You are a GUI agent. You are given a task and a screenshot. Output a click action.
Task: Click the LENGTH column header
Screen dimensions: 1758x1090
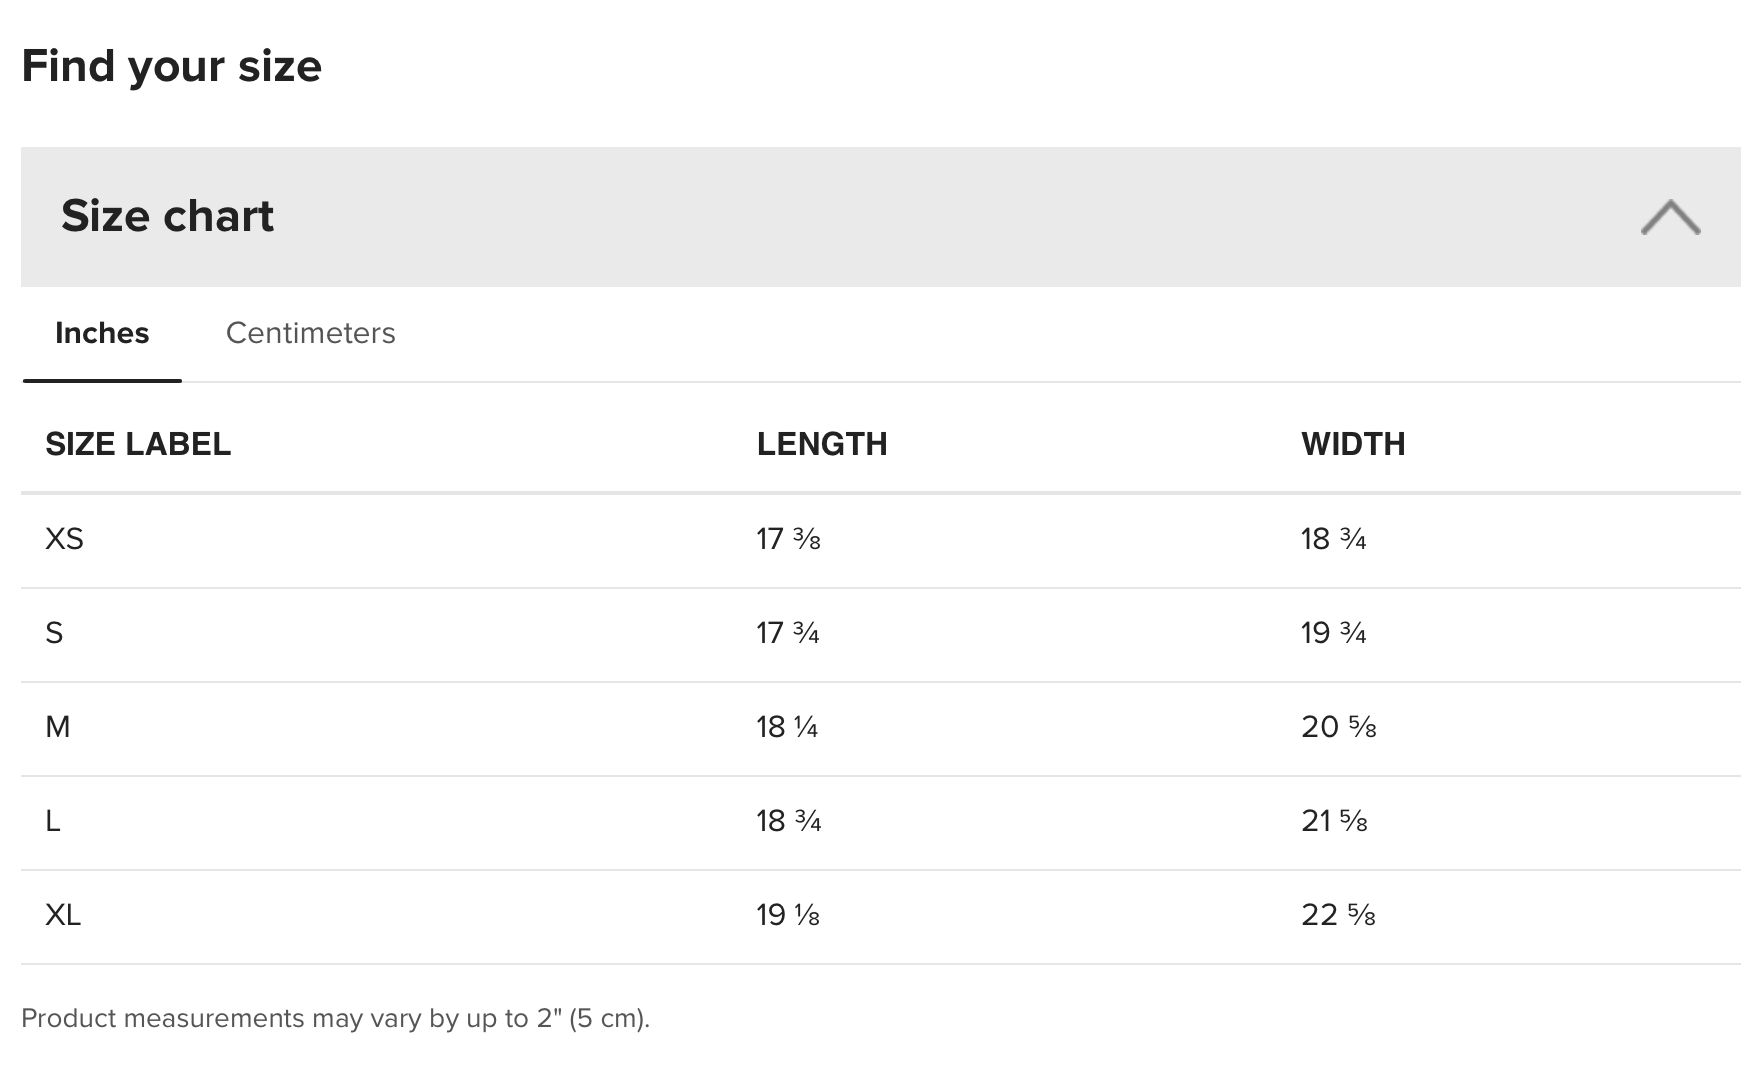(821, 444)
